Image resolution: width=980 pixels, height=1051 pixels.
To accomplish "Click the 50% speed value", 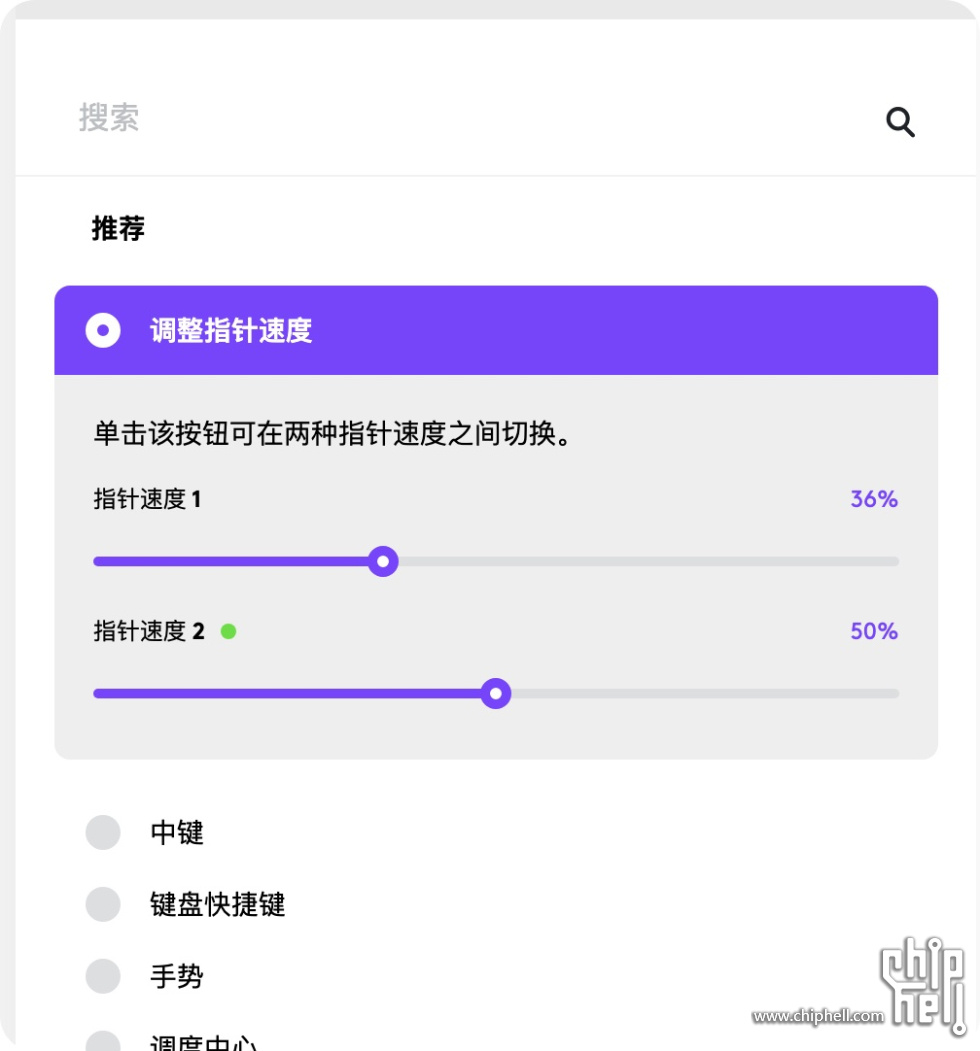I will point(874,631).
